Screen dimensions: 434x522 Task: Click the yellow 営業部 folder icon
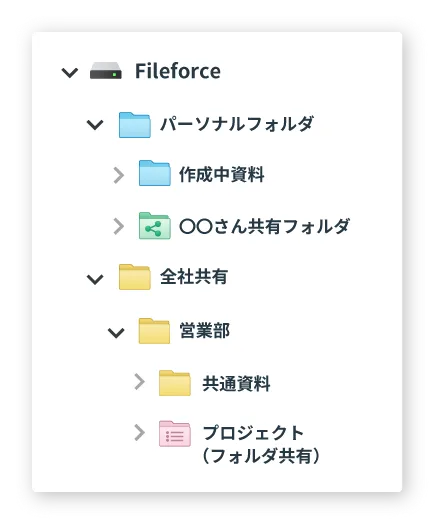(154, 331)
